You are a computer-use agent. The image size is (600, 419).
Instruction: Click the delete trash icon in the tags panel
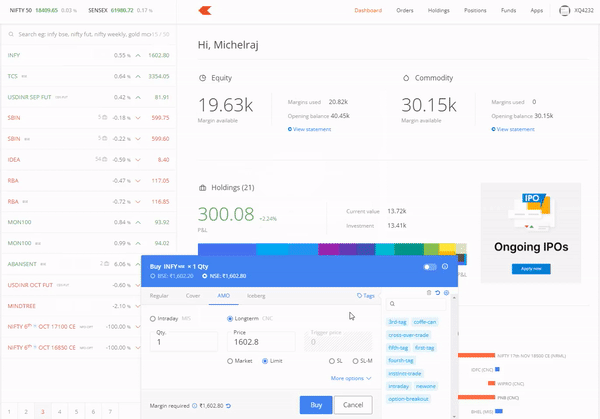pyautogui.click(x=429, y=293)
